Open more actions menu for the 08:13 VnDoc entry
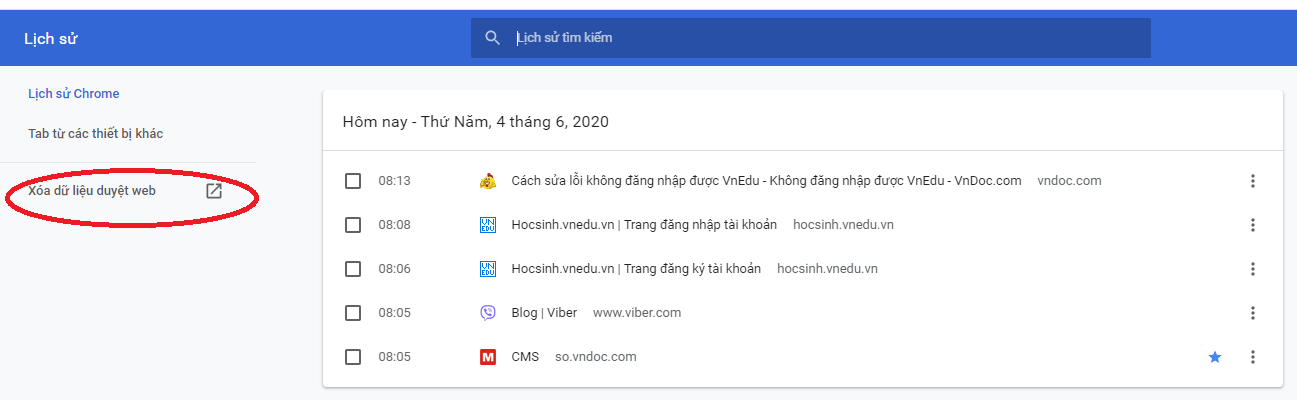The height and width of the screenshot is (400, 1297). [1252, 181]
